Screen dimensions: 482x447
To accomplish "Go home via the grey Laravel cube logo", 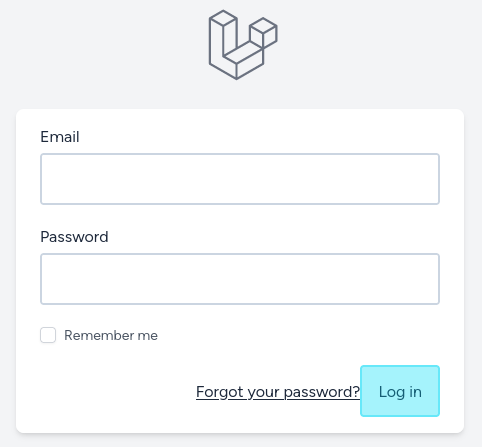I will pyautogui.click(x=243, y=45).
